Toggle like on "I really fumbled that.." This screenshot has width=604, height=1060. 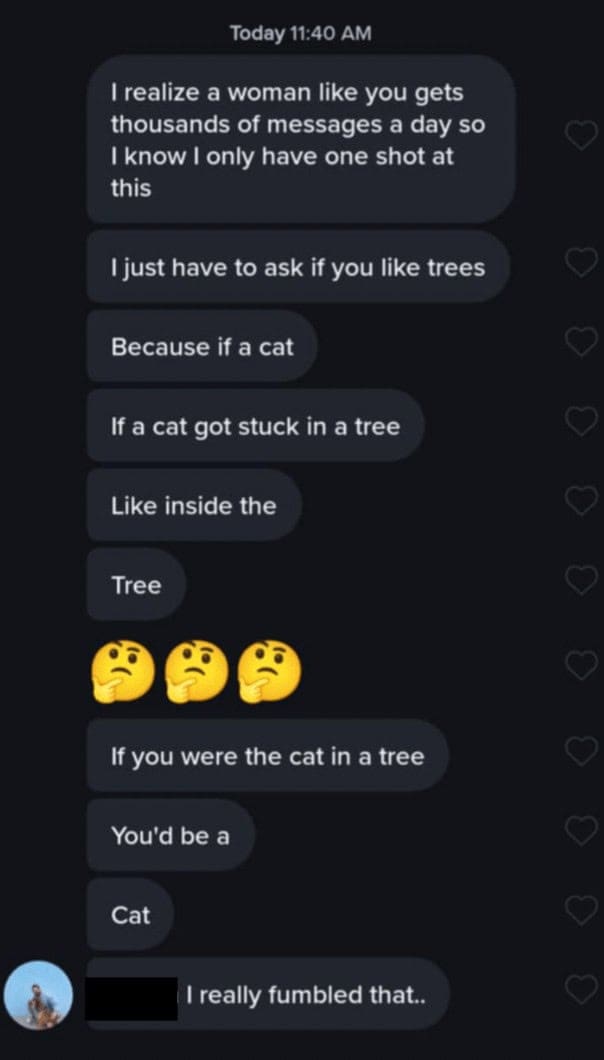point(581,990)
